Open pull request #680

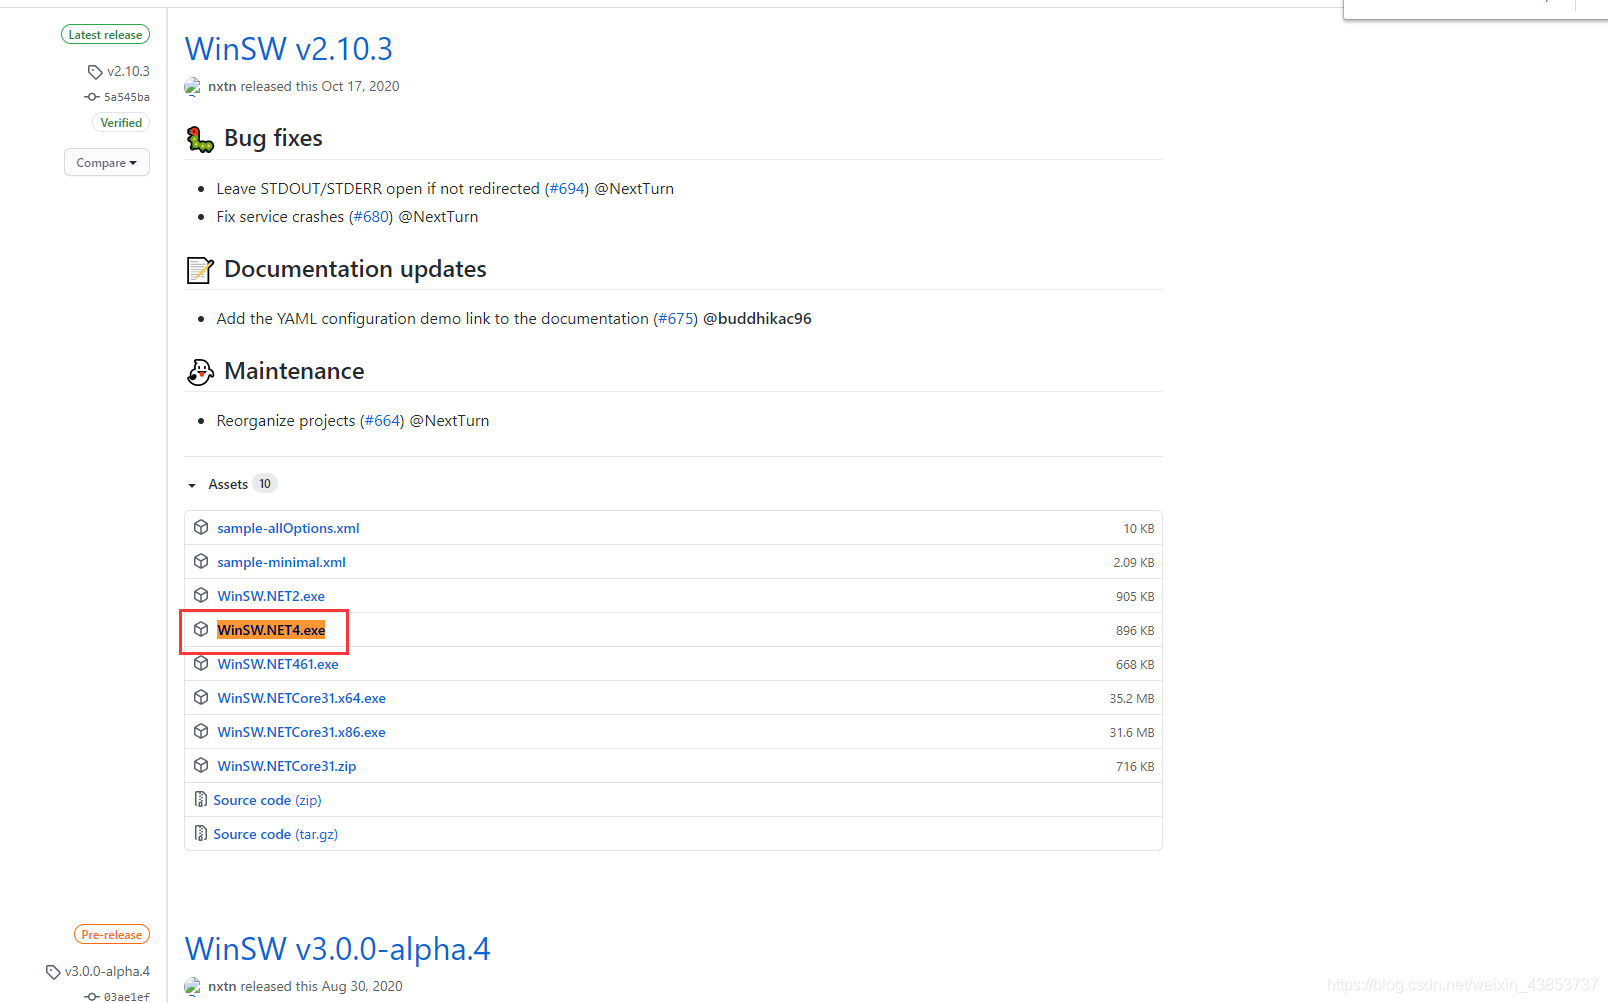point(371,217)
